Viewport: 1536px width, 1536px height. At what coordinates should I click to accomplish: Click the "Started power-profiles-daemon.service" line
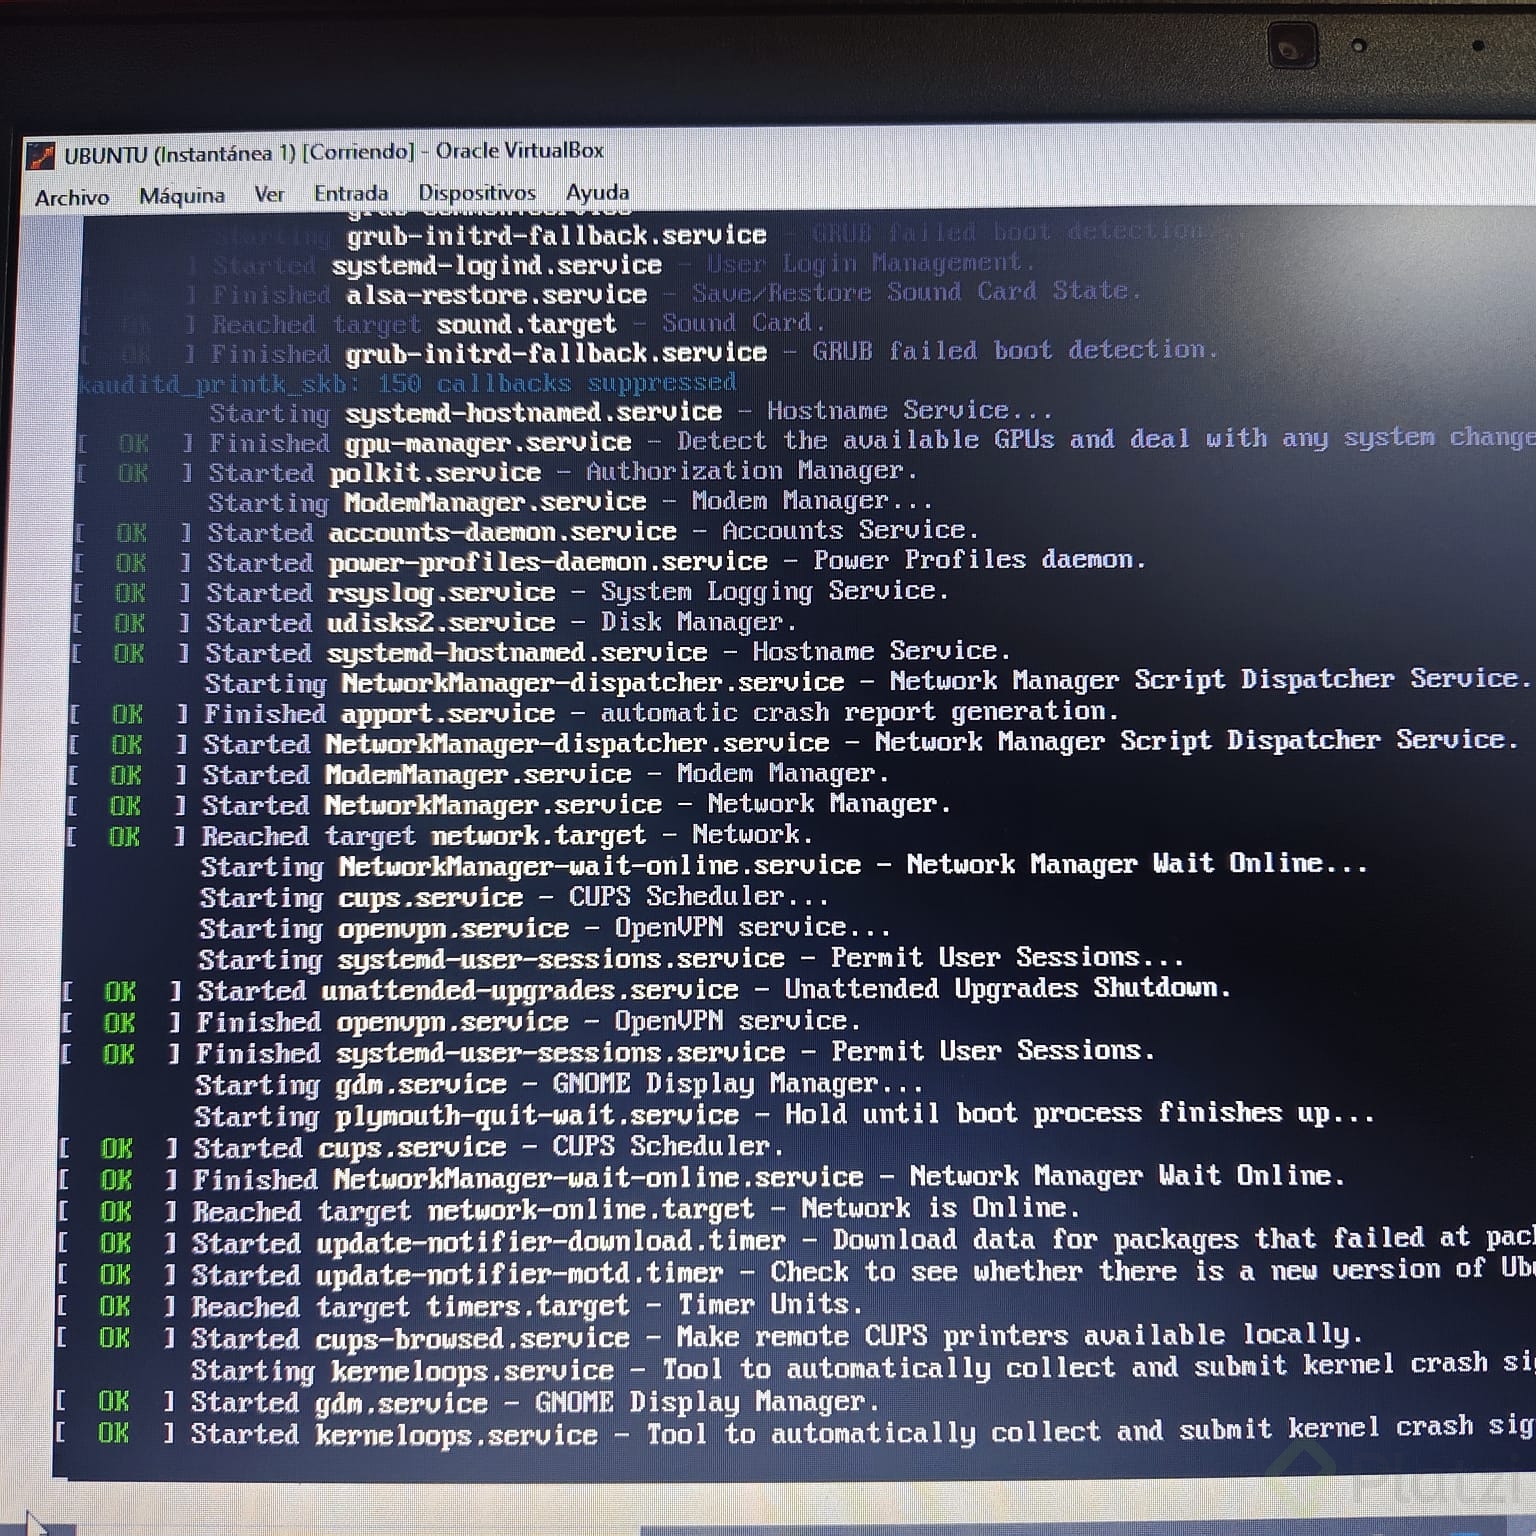(610, 561)
